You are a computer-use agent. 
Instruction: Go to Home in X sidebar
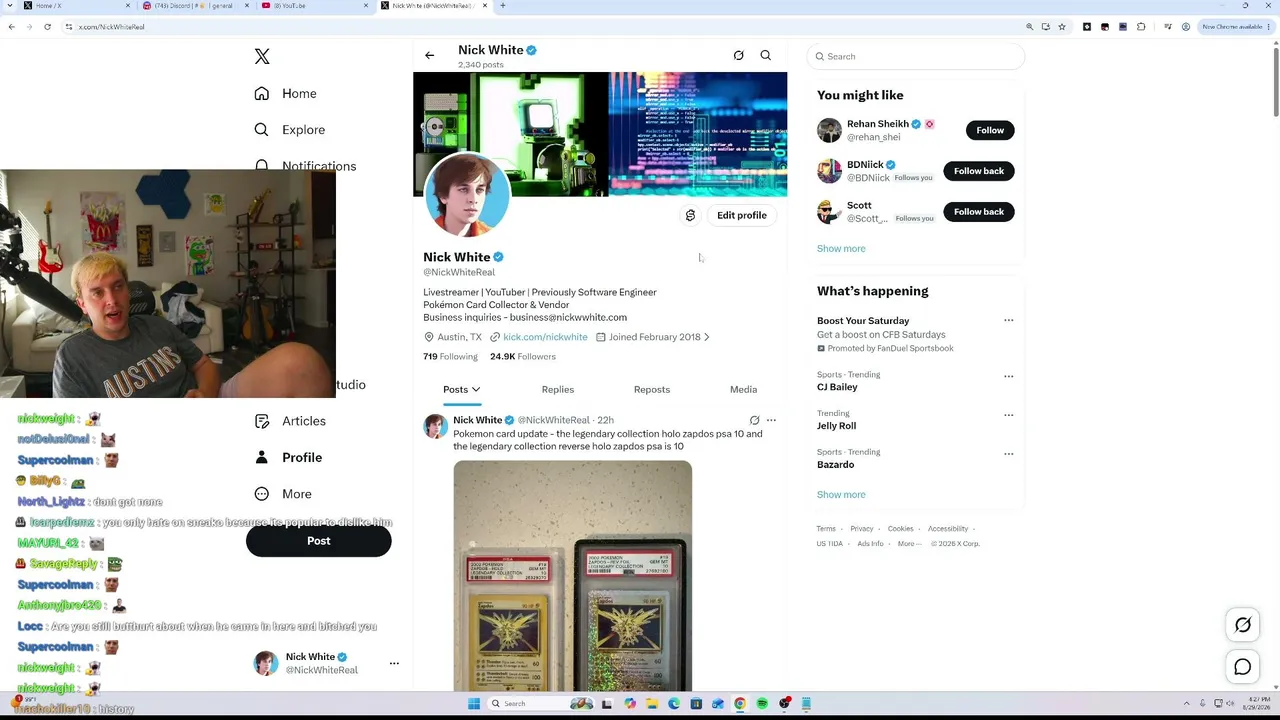click(286, 93)
